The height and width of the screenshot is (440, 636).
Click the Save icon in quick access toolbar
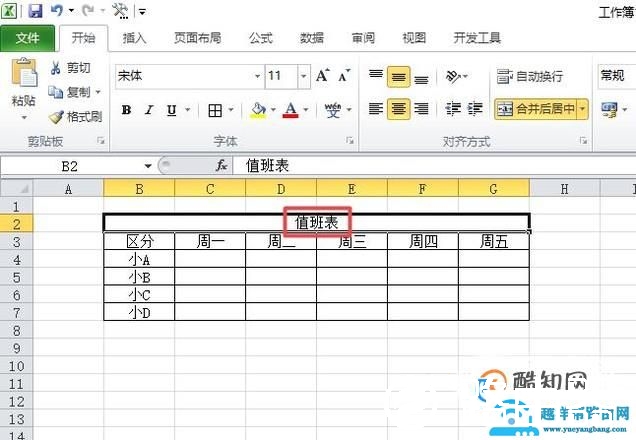tap(35, 10)
